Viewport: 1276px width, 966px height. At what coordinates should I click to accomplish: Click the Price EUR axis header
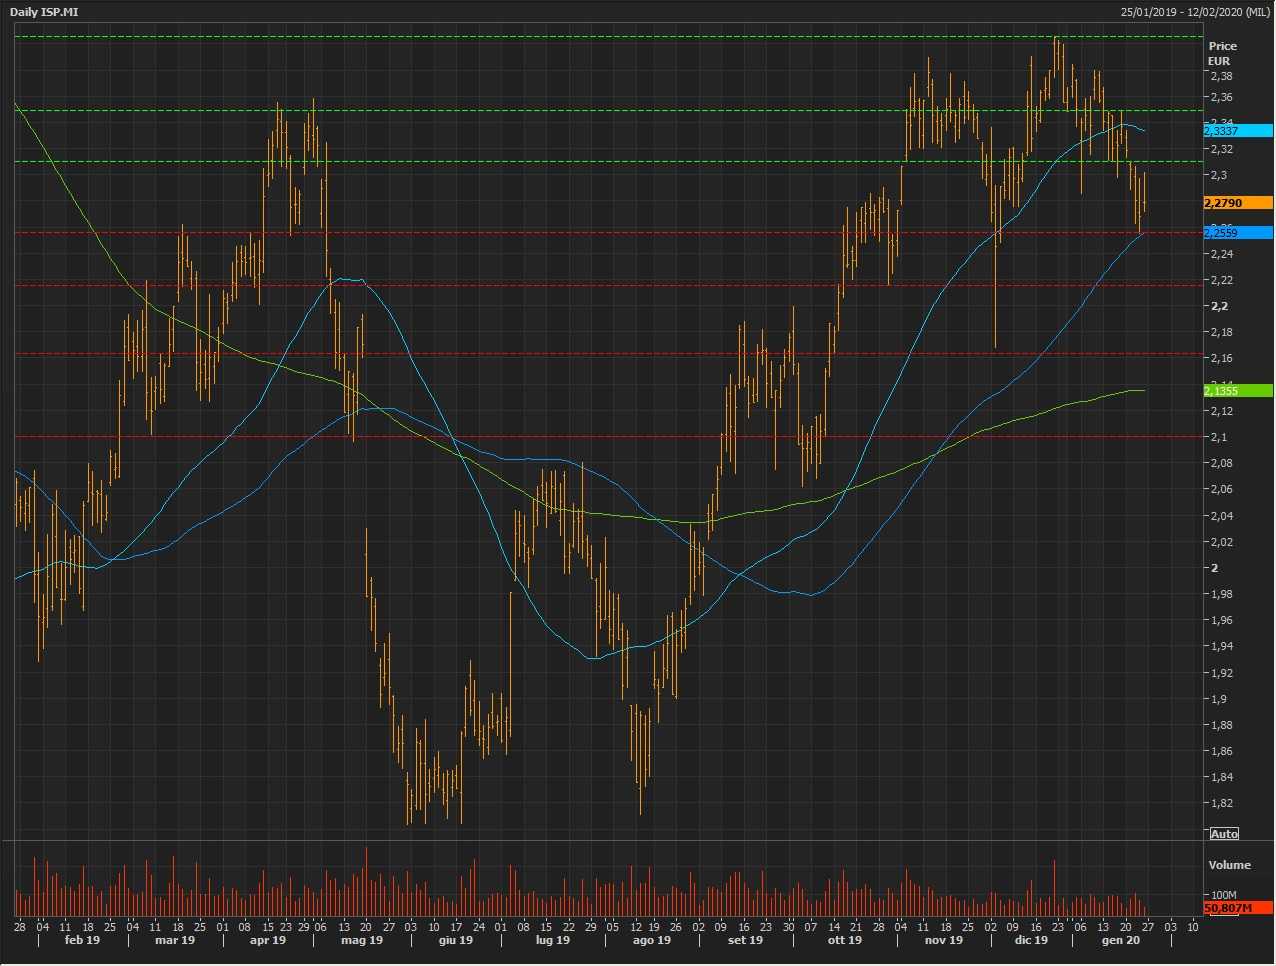(x=1222, y=53)
